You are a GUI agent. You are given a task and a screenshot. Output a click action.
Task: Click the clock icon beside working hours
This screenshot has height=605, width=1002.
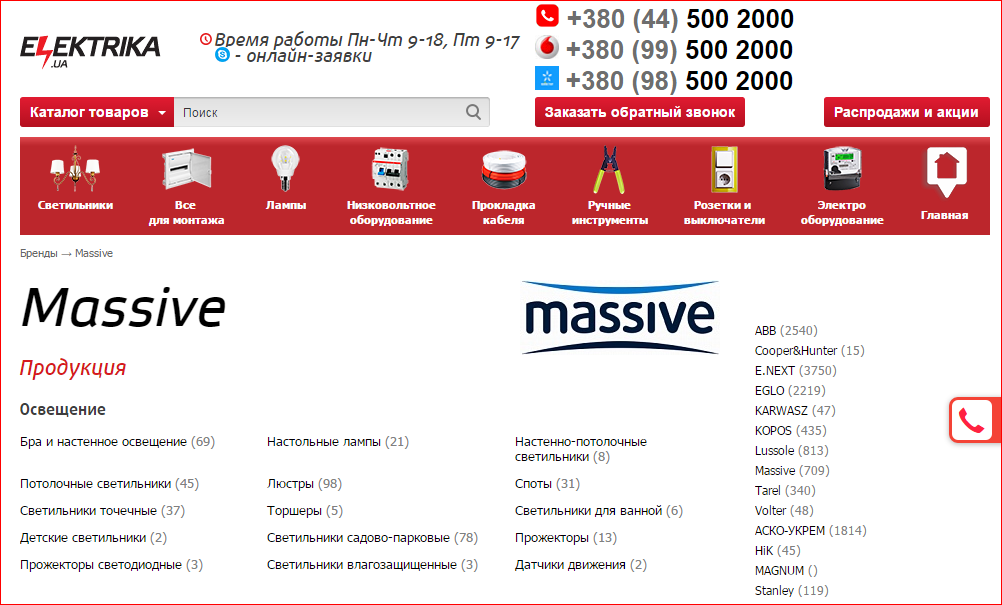[x=206, y=40]
